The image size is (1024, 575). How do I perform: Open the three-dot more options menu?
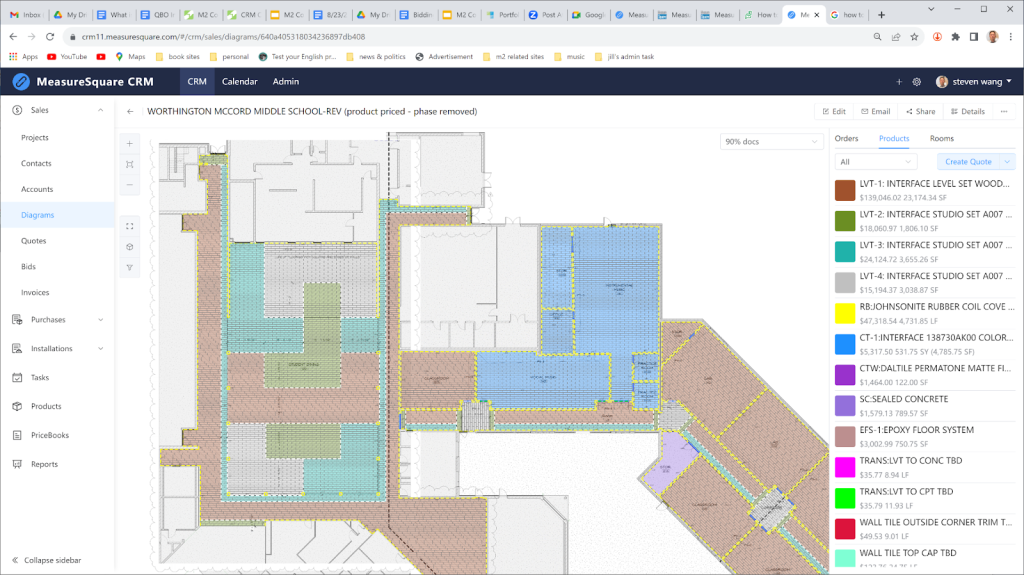point(1004,112)
